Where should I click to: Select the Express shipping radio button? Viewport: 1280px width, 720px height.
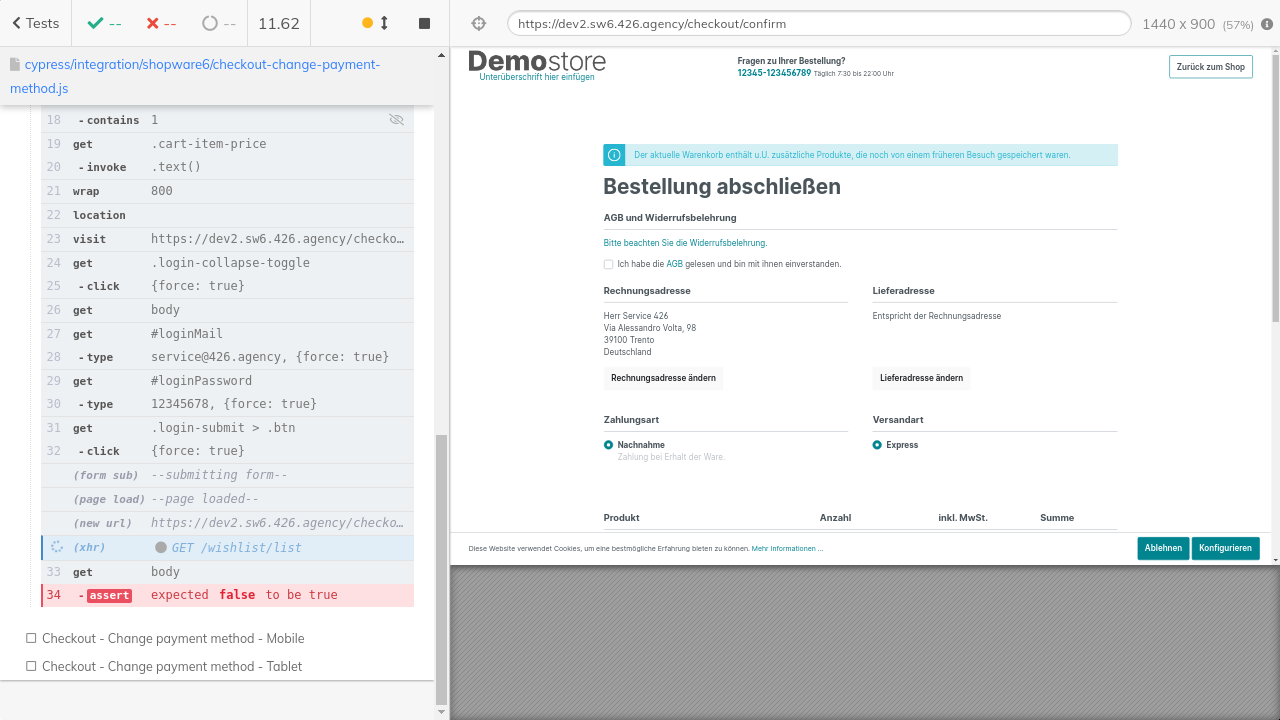(x=877, y=445)
